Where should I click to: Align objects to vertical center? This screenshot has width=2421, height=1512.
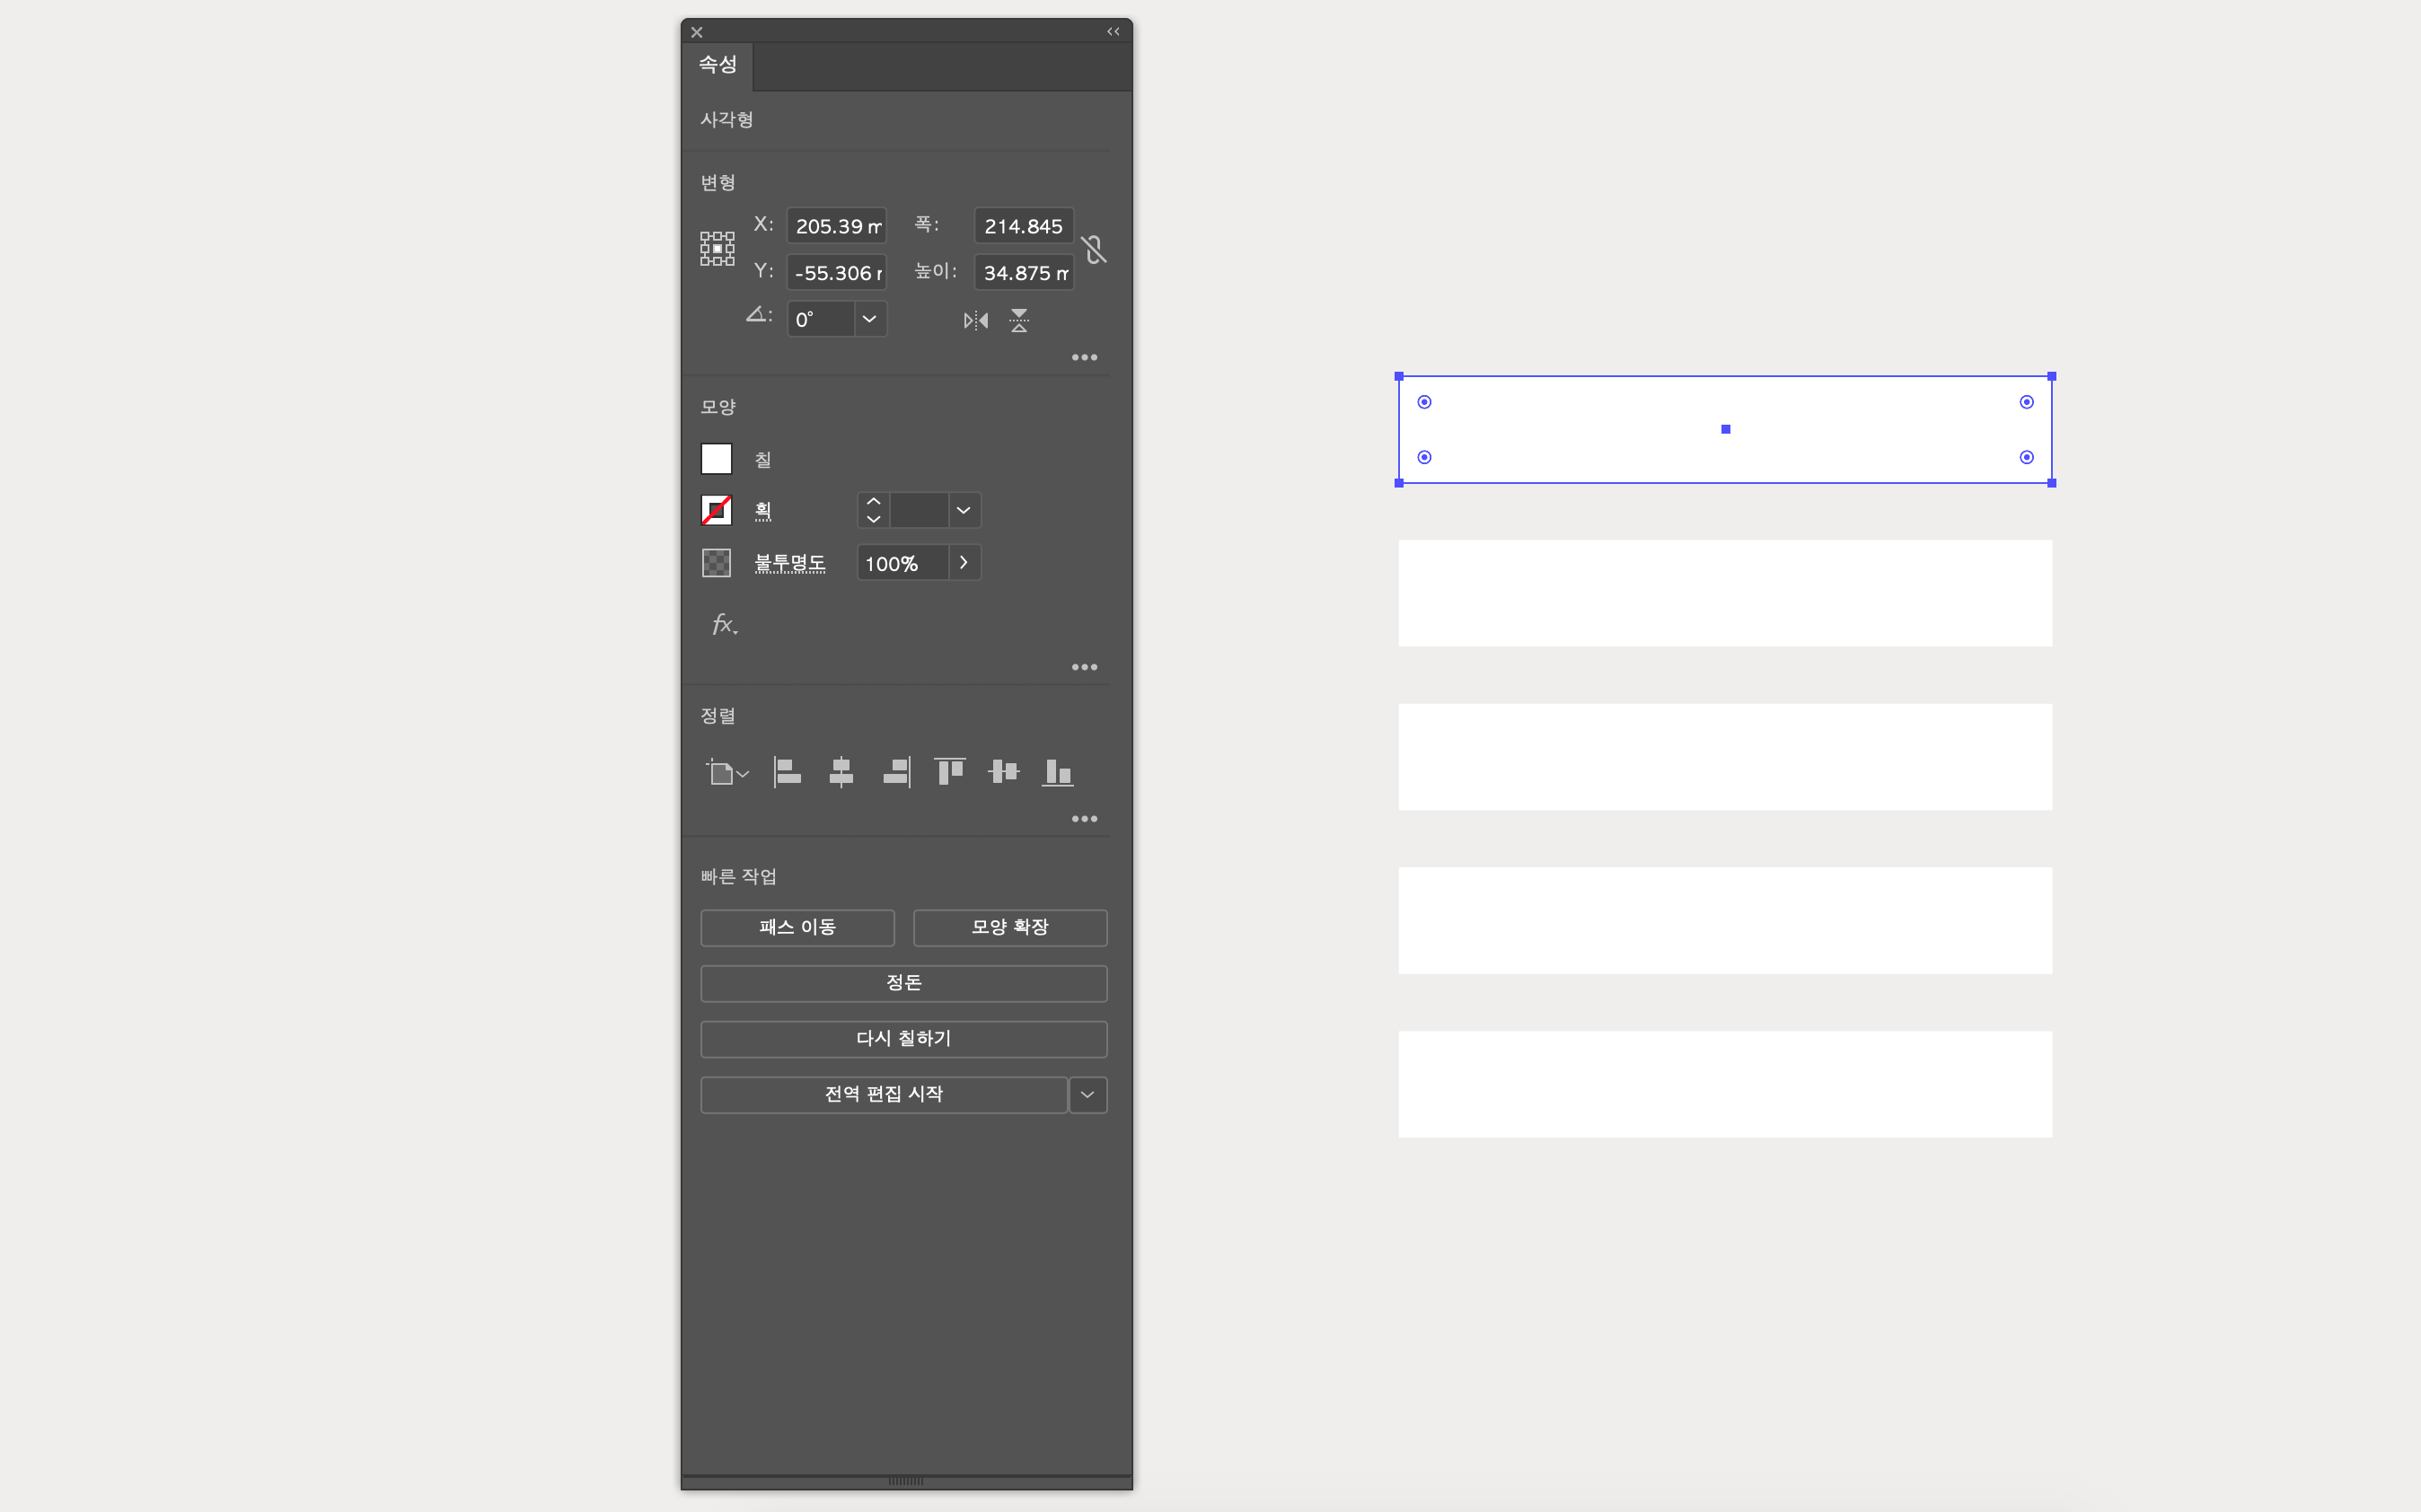[1003, 772]
